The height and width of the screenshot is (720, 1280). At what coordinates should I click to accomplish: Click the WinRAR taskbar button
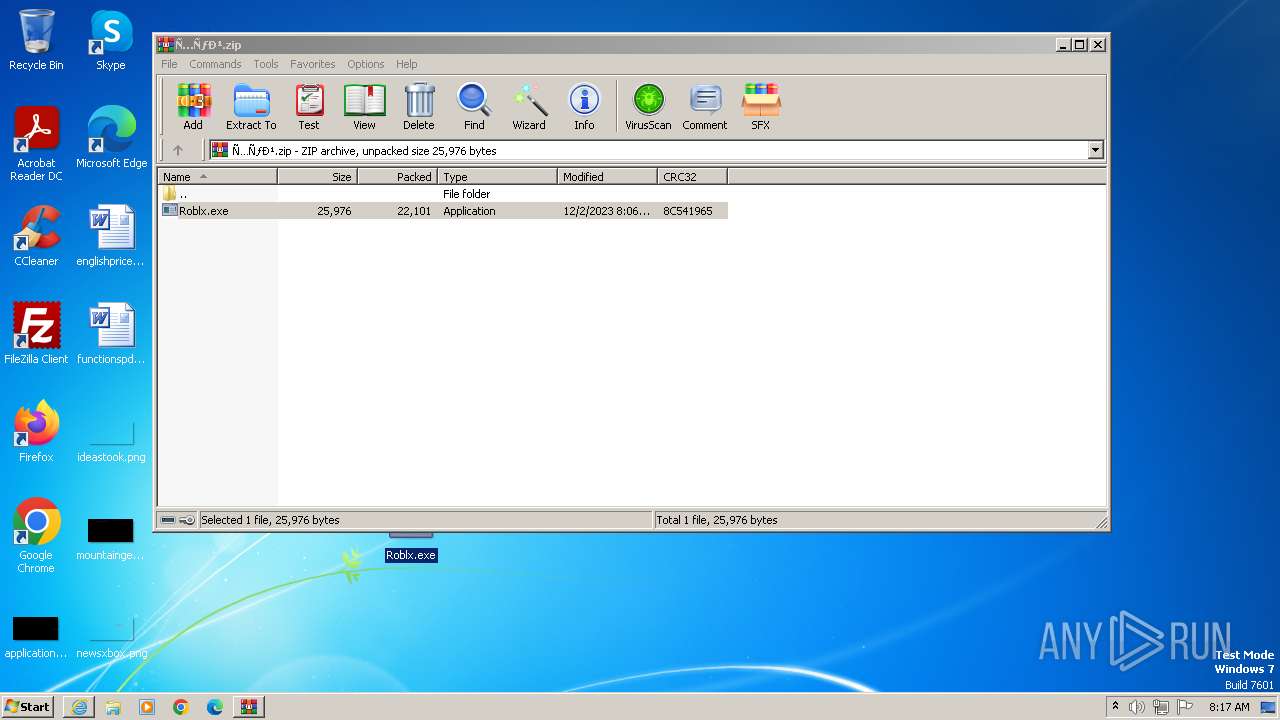(248, 706)
